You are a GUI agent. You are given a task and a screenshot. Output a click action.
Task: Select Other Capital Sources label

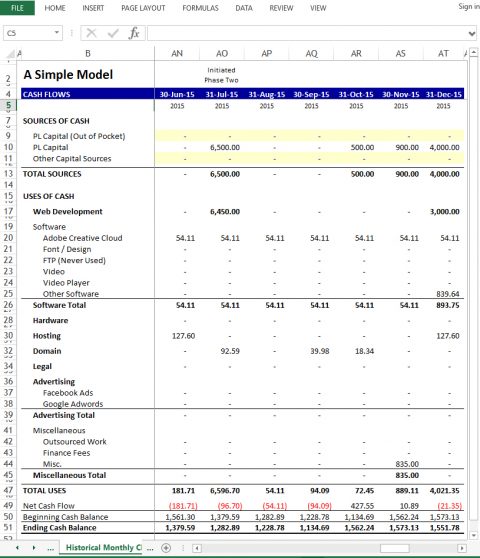[x=72, y=159]
